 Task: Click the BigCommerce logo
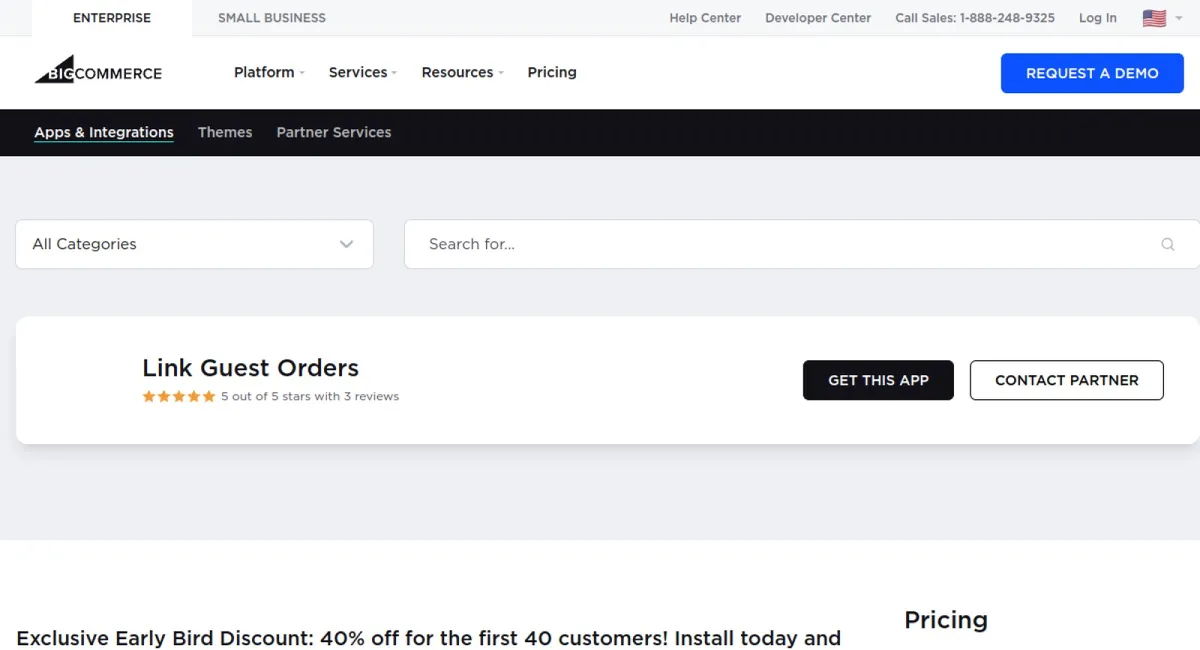click(98, 72)
